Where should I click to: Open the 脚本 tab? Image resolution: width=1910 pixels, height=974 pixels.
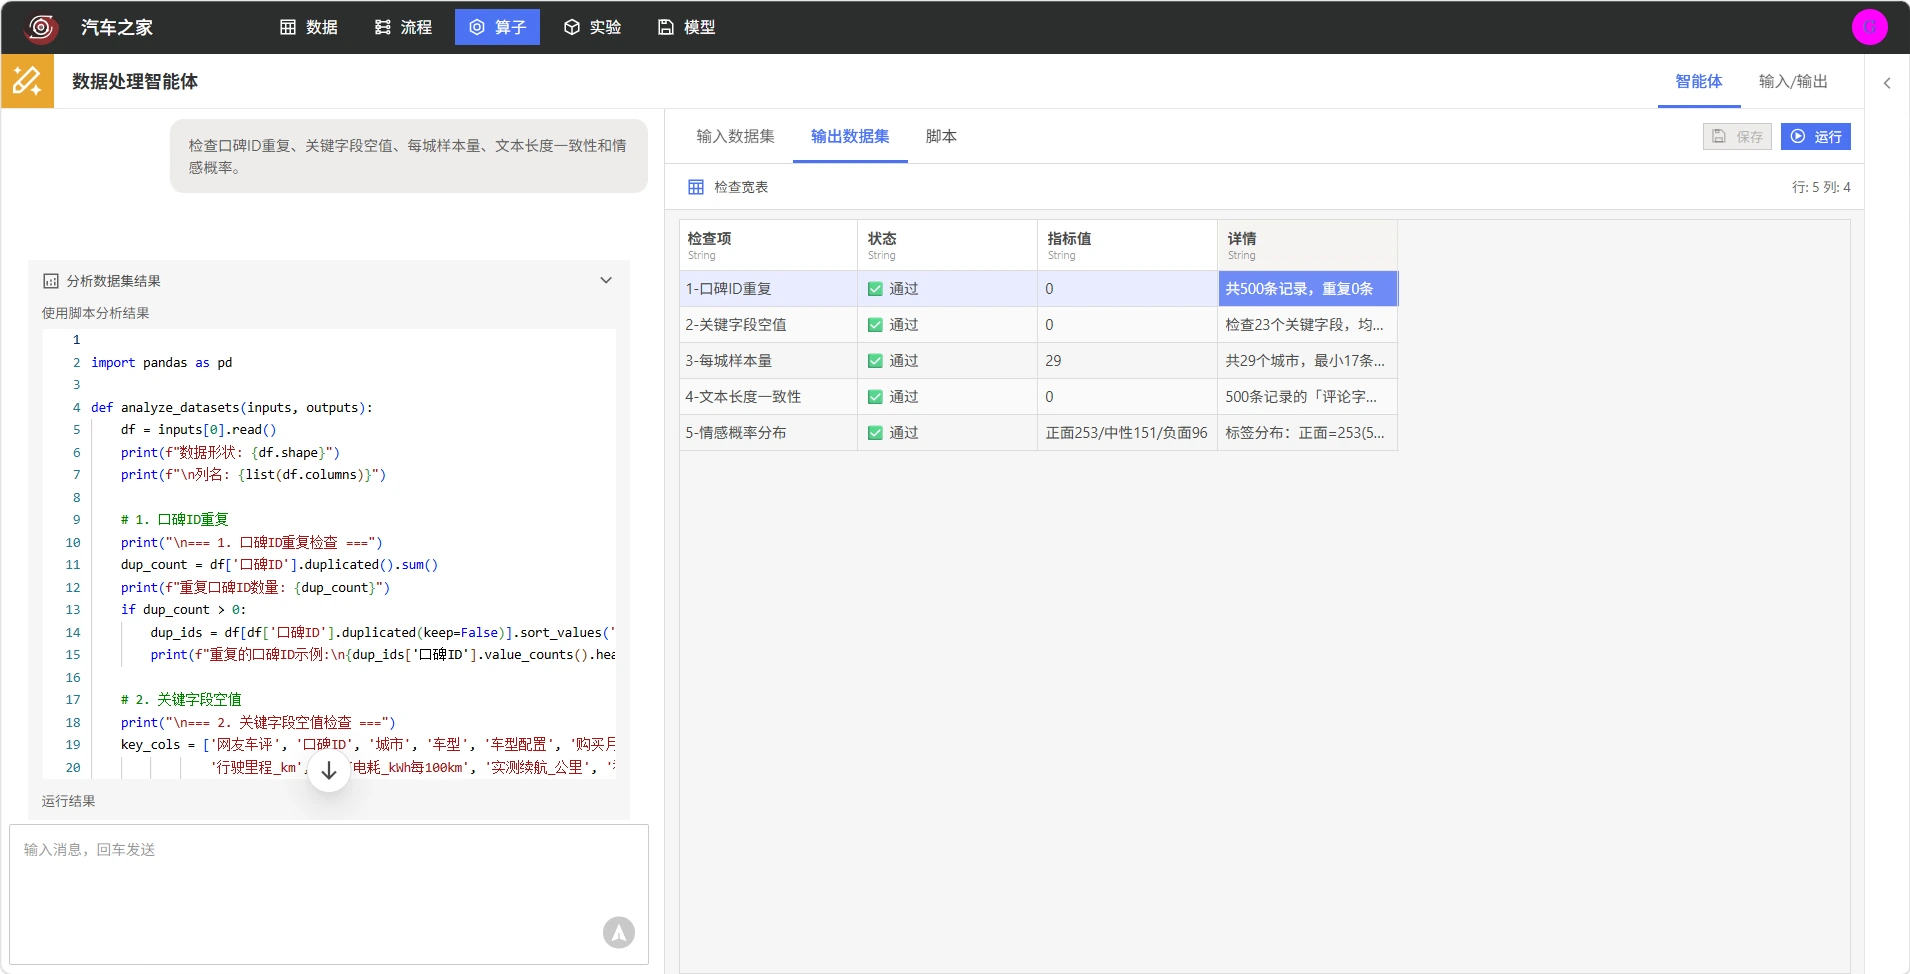941,136
